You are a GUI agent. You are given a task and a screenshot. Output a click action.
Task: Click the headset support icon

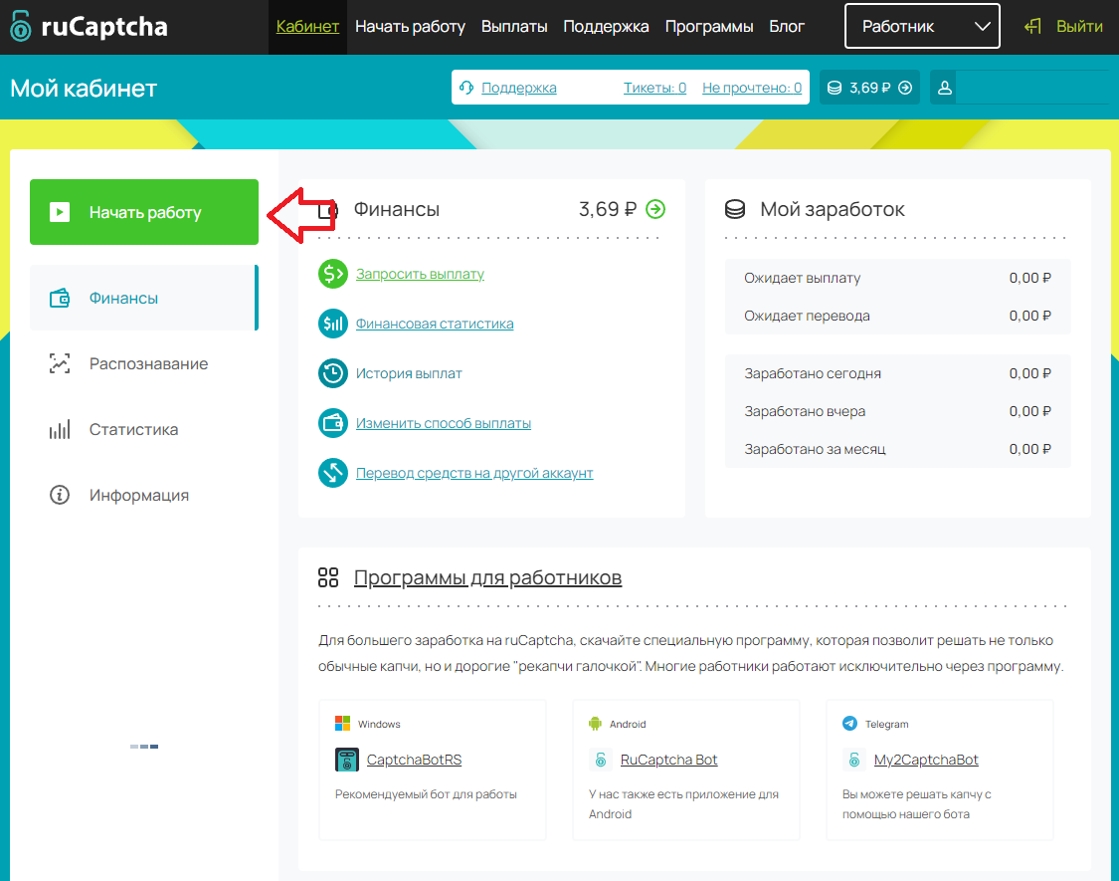click(467, 88)
